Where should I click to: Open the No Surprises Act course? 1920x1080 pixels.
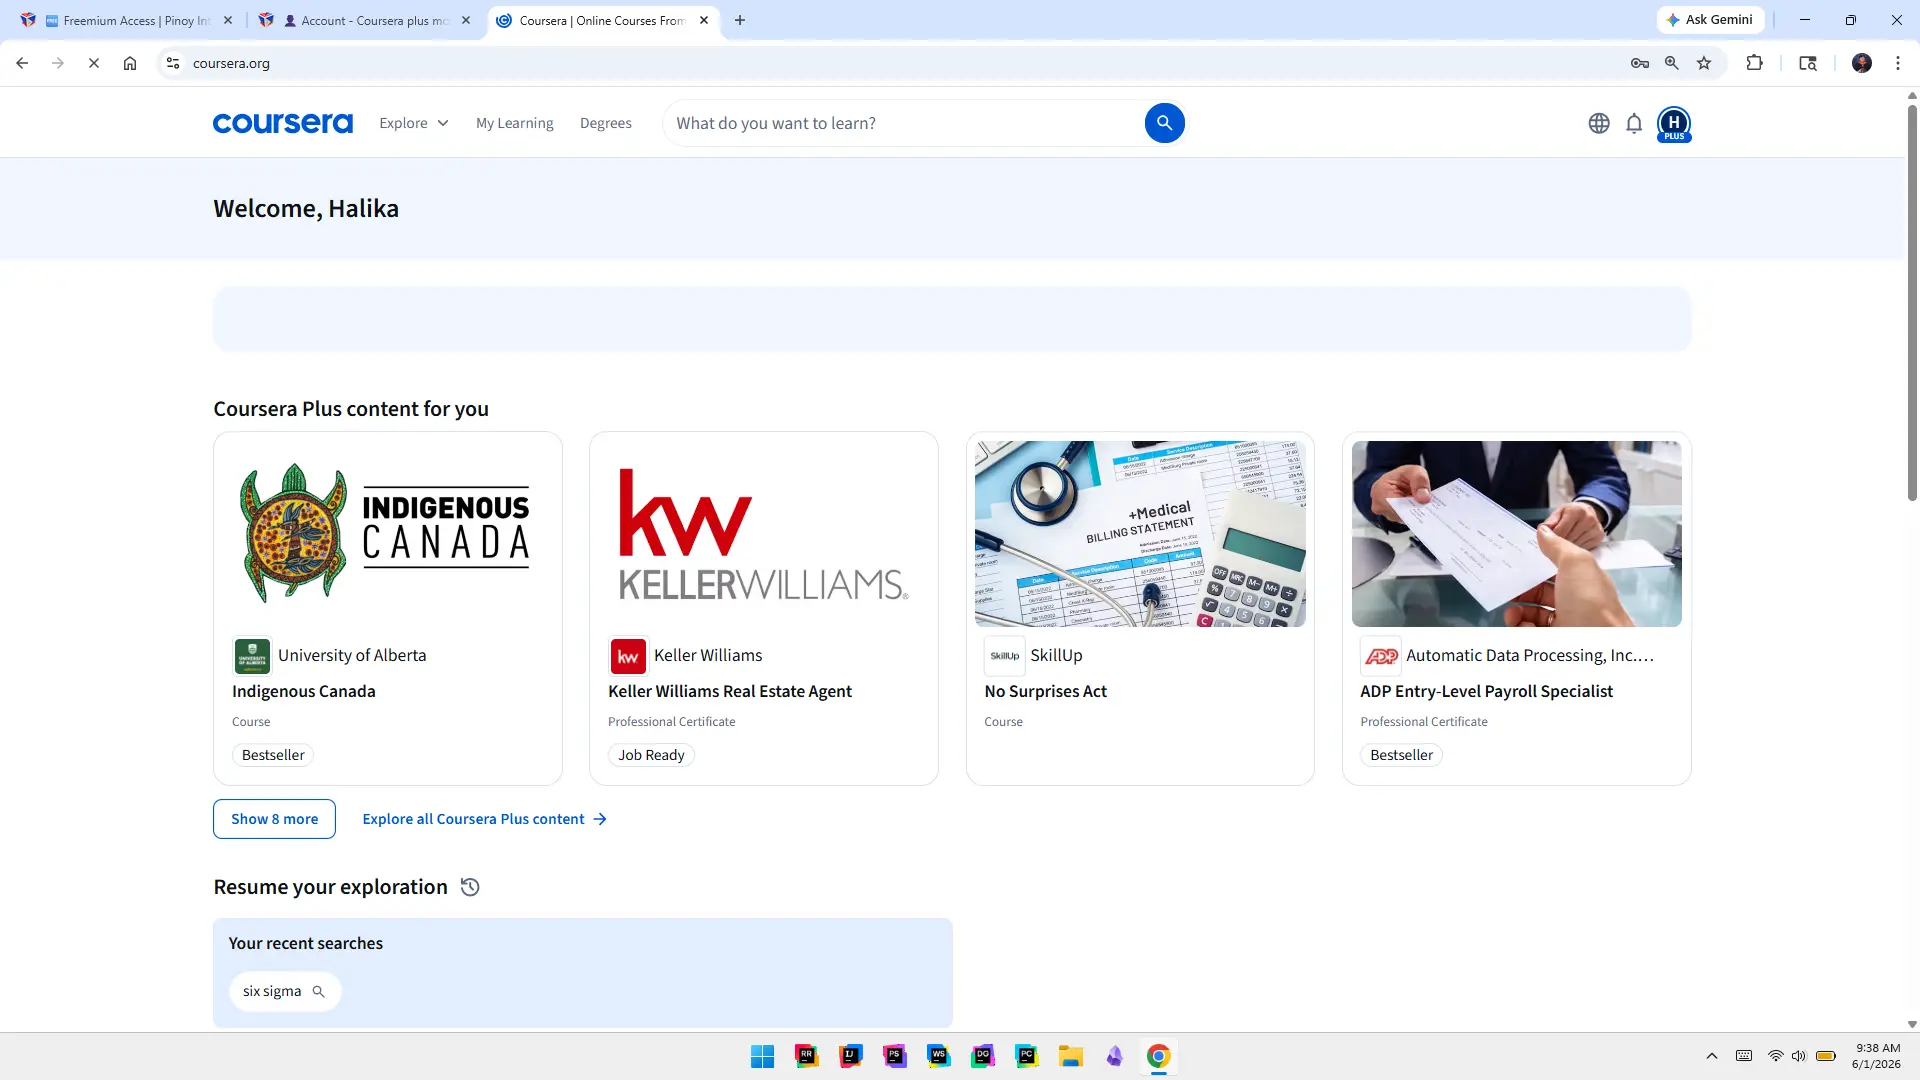coord(1045,691)
